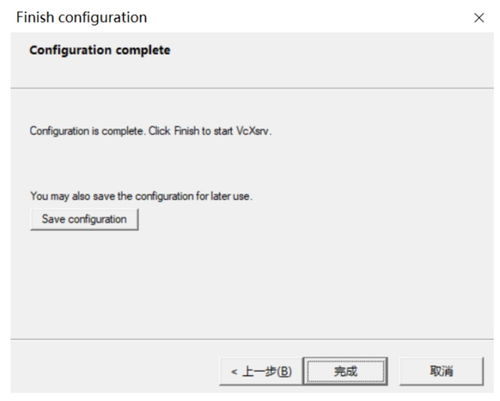Click the 取消 (Cancel) button

point(441,371)
